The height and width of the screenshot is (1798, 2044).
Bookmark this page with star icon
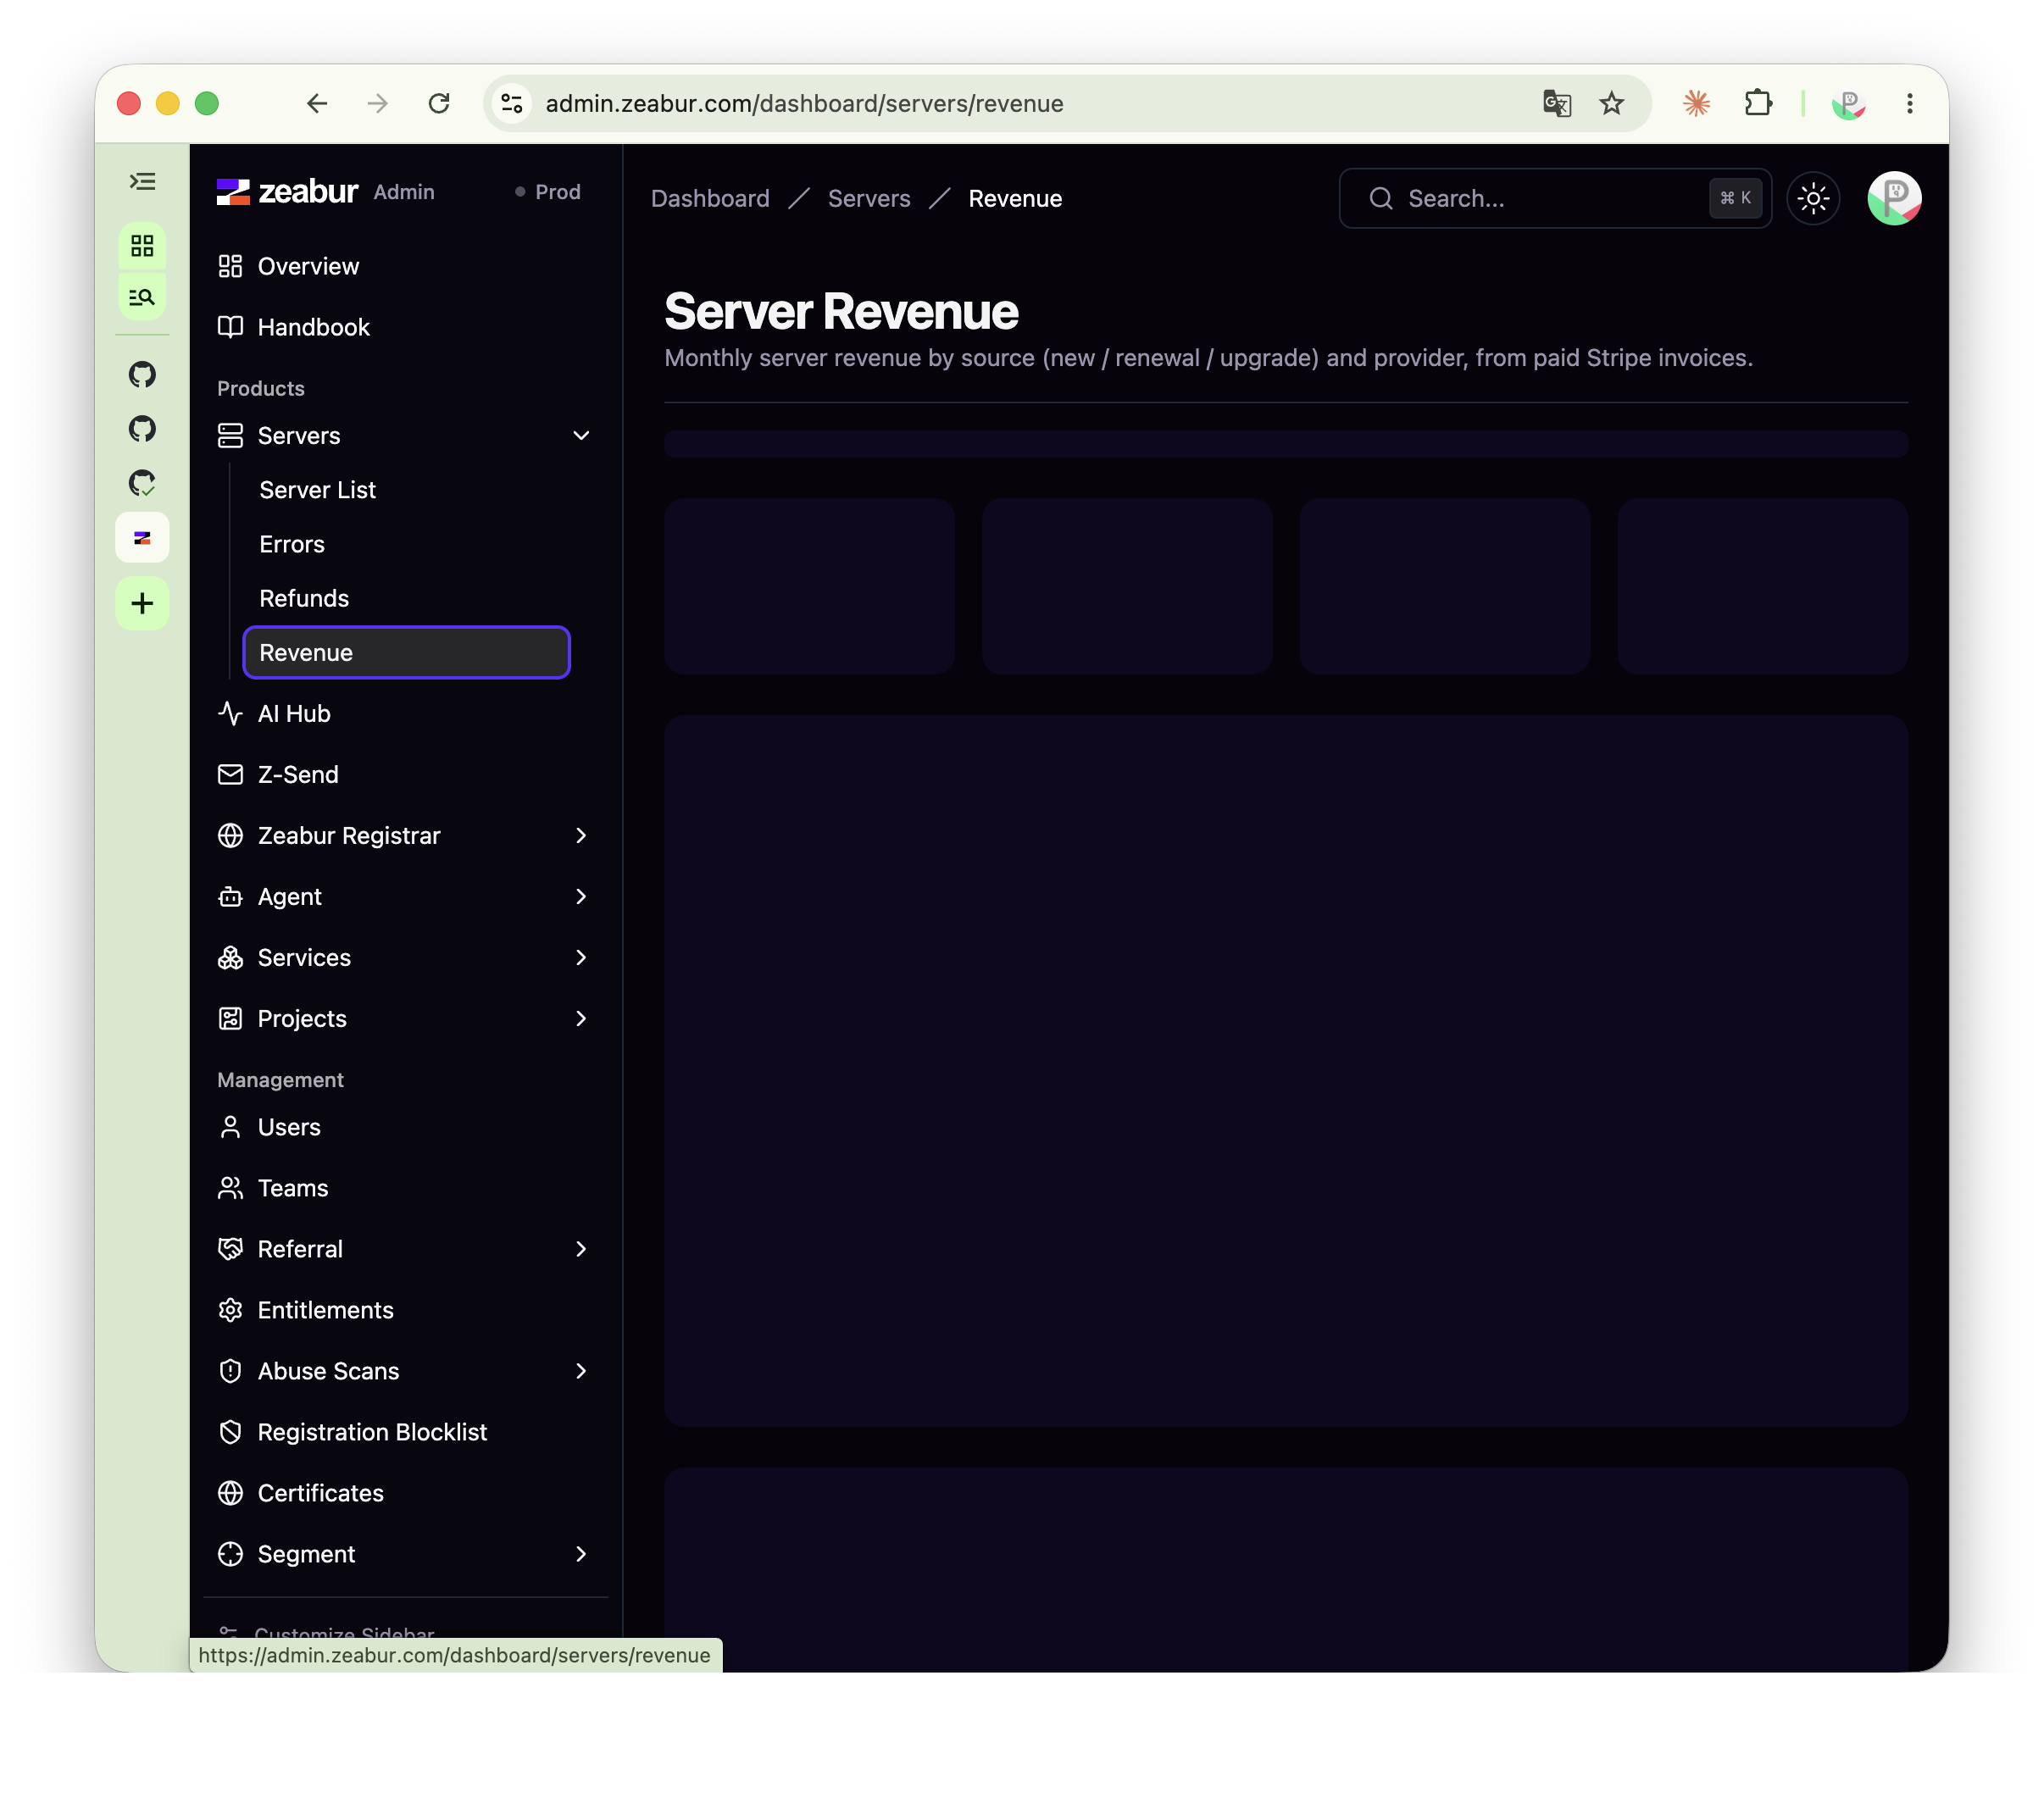click(x=1611, y=103)
